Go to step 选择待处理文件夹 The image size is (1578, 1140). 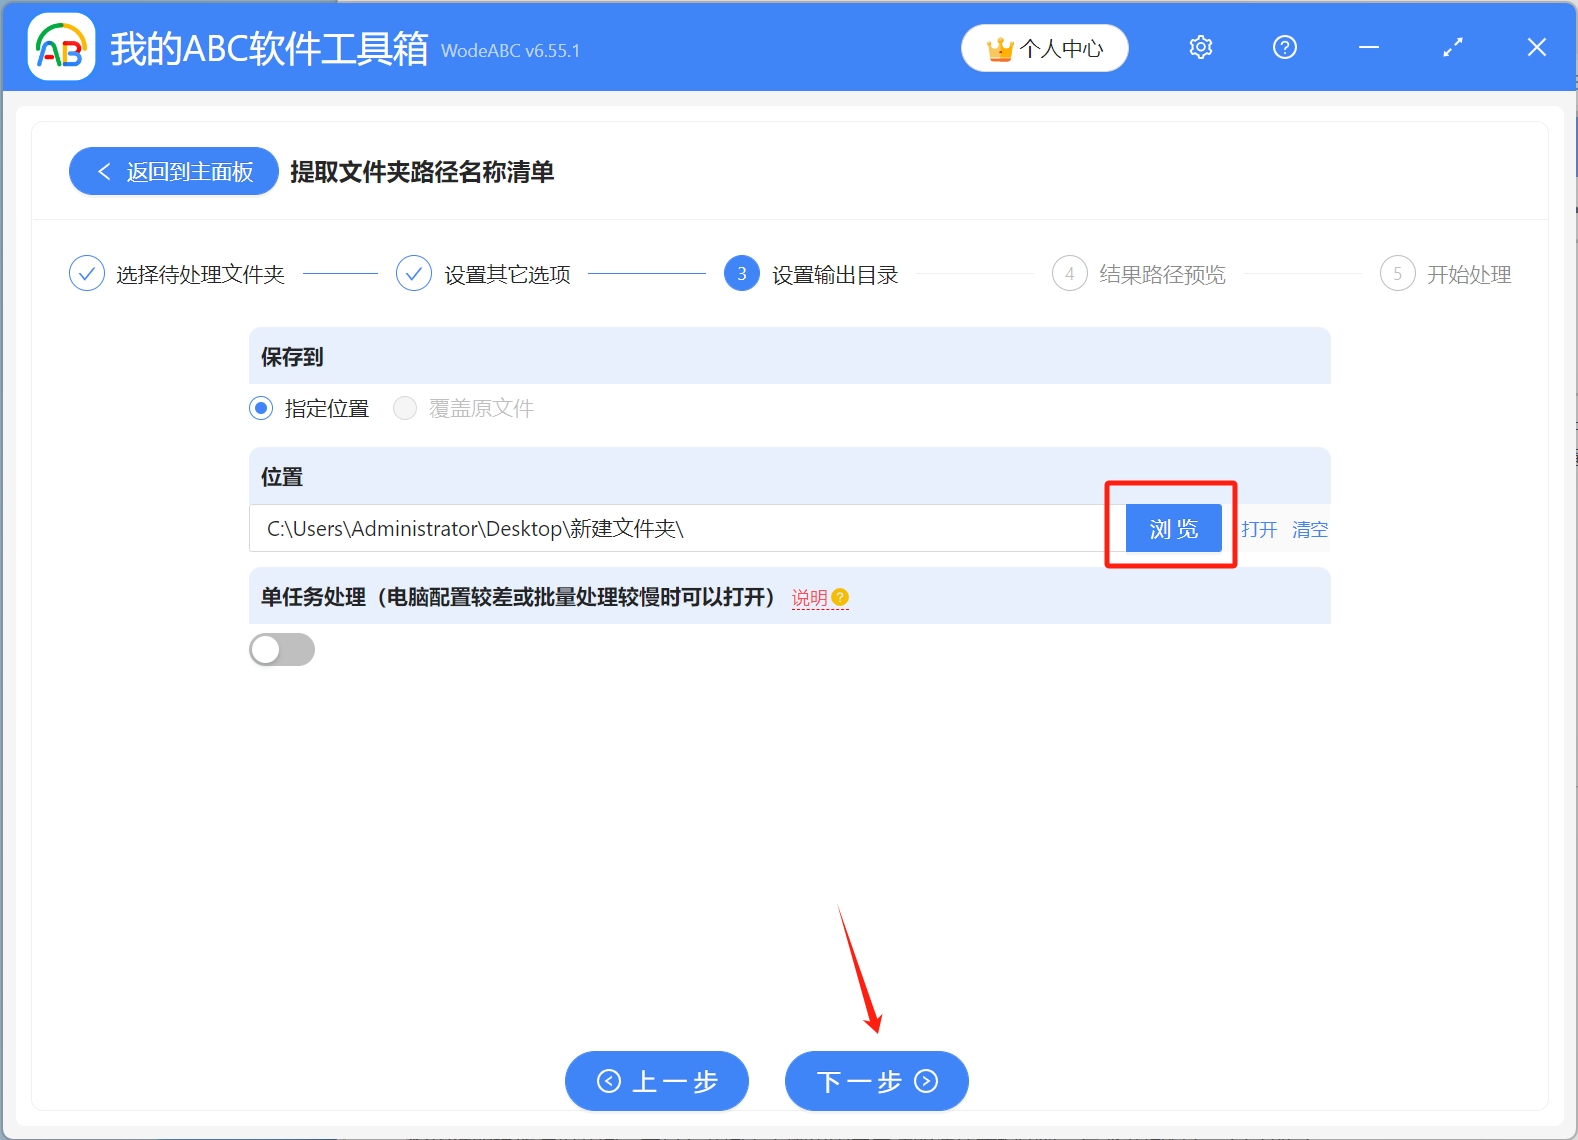[177, 274]
